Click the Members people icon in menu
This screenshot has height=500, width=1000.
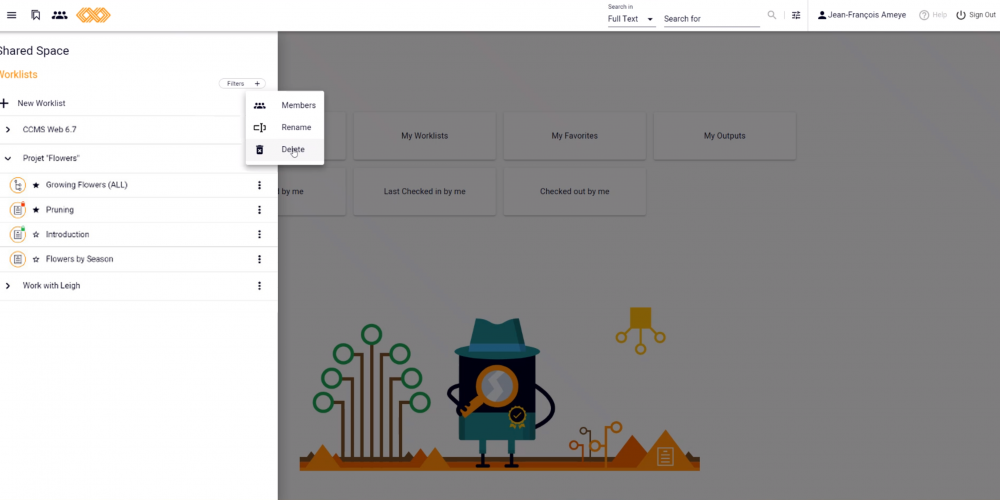pos(260,105)
